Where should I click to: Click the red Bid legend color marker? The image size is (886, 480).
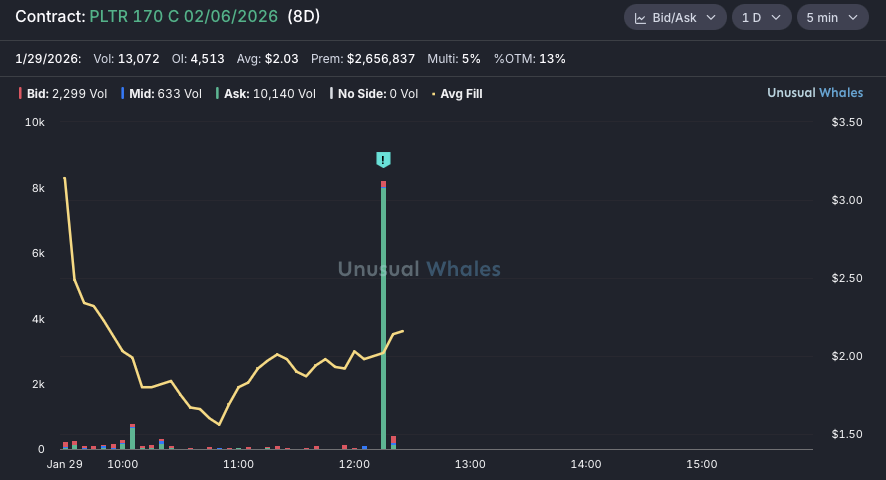pos(20,93)
